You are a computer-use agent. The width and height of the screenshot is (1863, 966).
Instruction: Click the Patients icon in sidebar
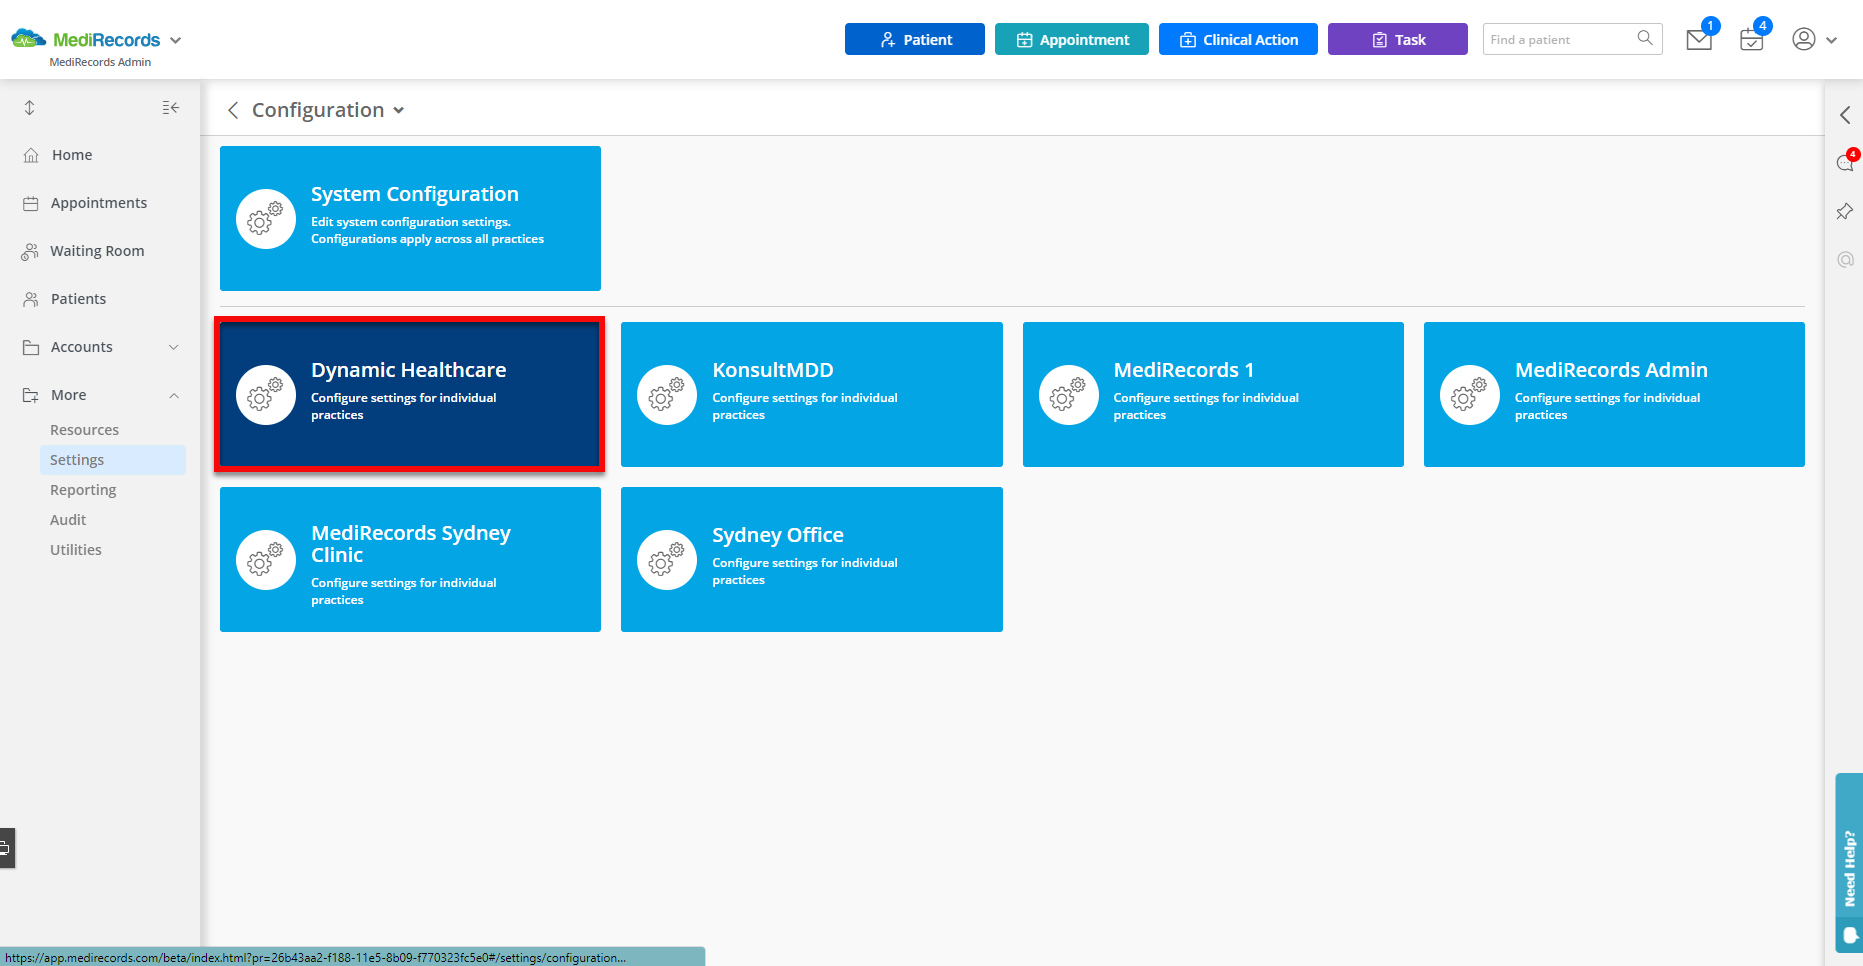coord(31,299)
